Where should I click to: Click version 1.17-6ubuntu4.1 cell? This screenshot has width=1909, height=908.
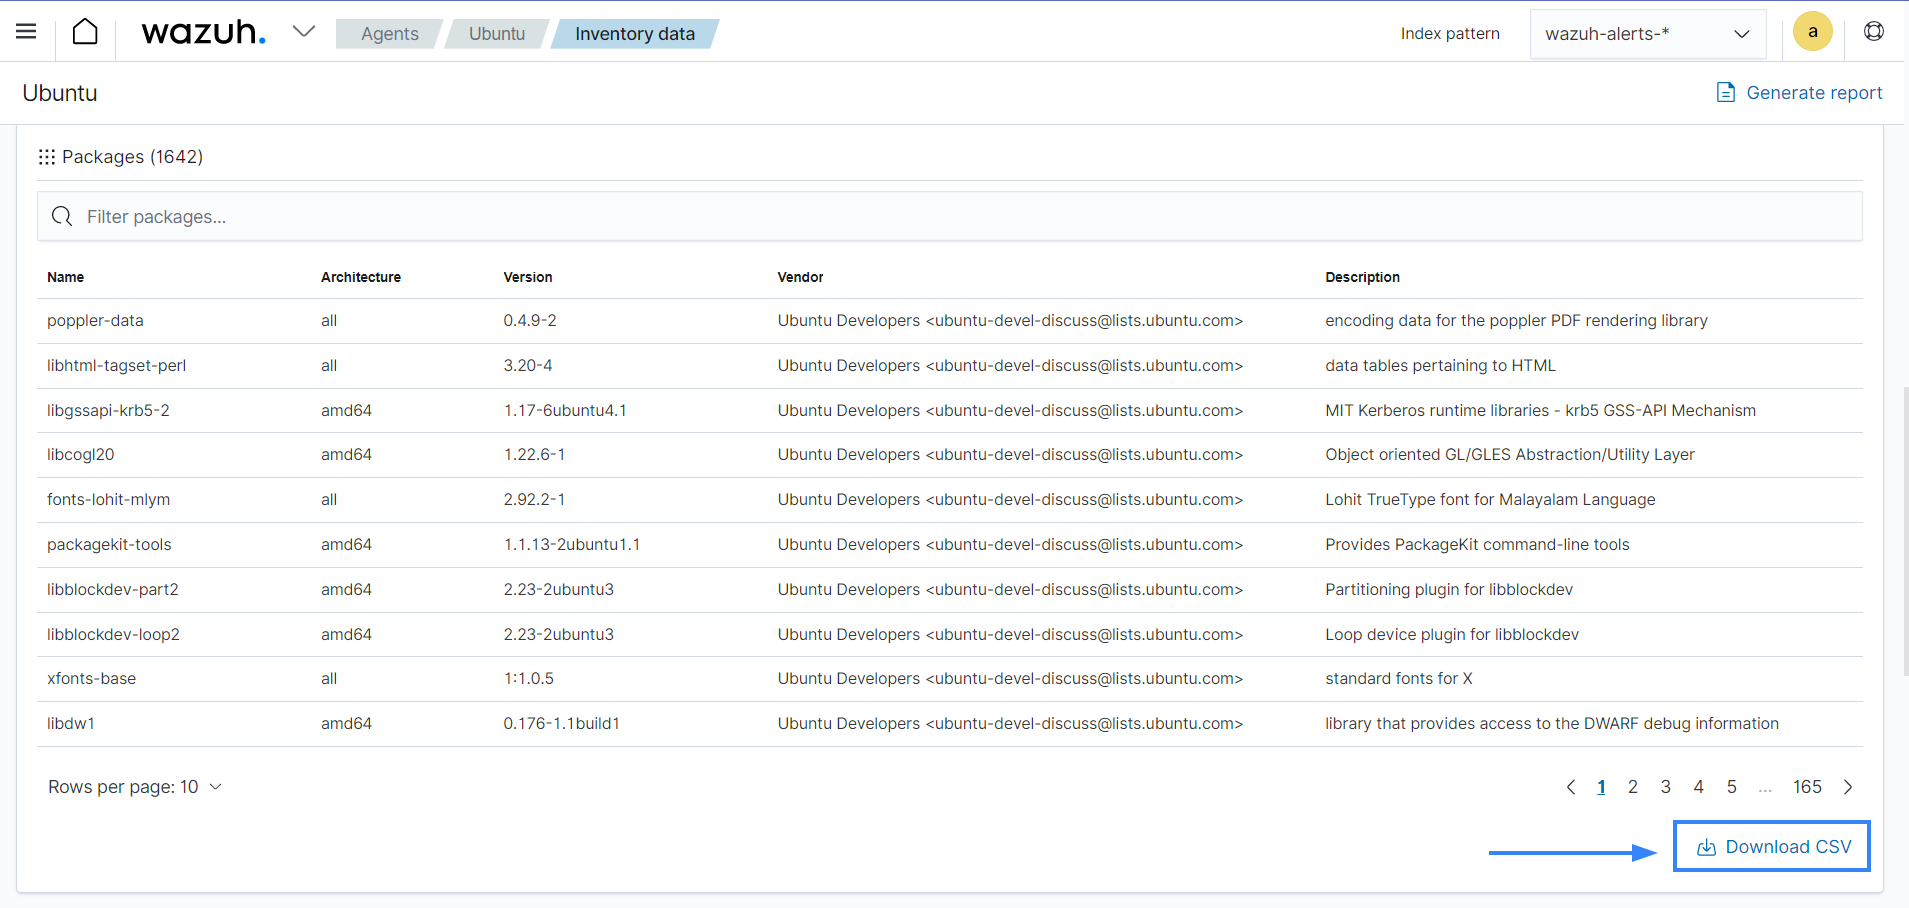[565, 411]
